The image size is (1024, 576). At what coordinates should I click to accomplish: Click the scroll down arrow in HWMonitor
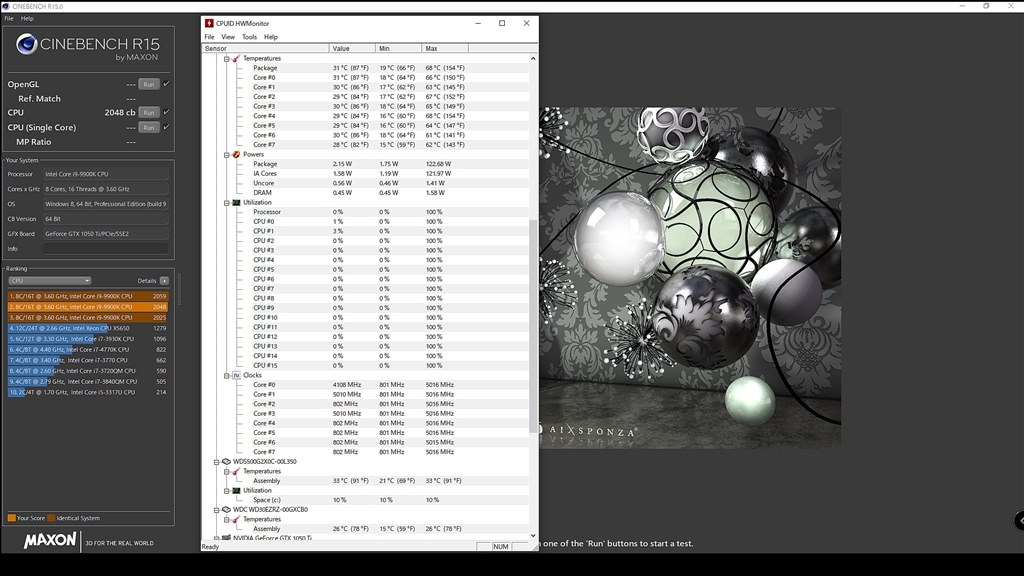coord(533,536)
